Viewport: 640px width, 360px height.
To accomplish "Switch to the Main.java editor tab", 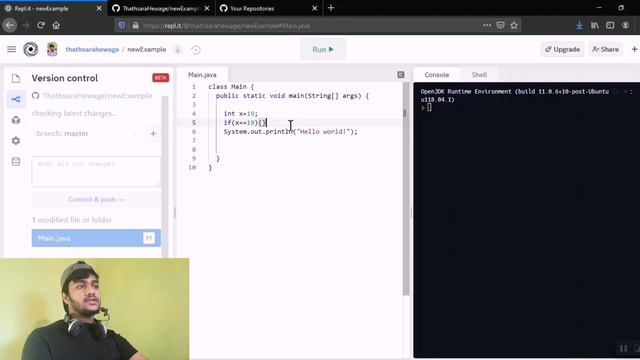I will click(202, 75).
